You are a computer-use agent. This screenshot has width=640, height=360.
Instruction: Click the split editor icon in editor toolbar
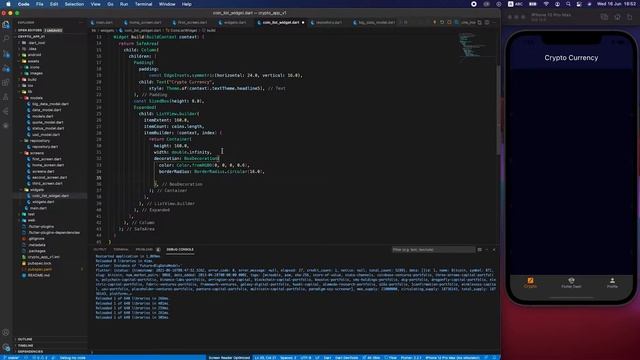(487, 22)
